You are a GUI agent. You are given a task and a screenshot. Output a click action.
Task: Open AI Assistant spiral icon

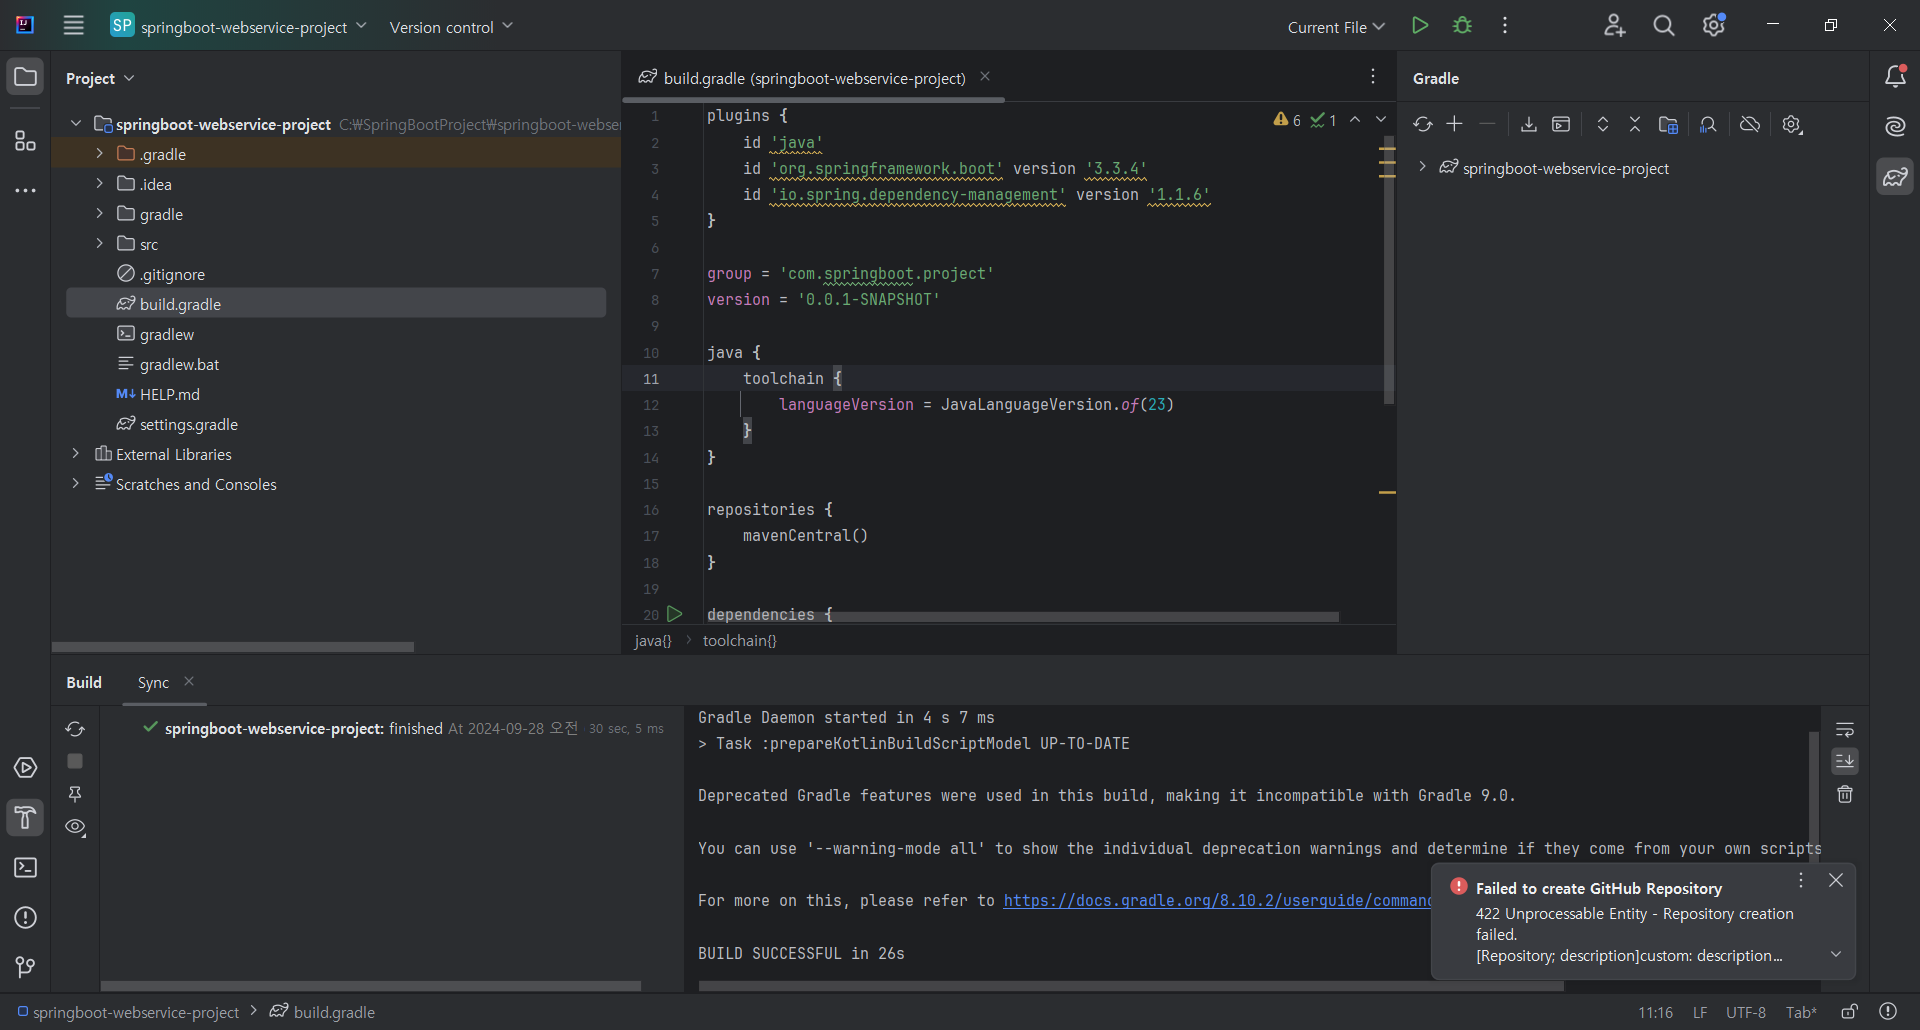coord(1895,126)
